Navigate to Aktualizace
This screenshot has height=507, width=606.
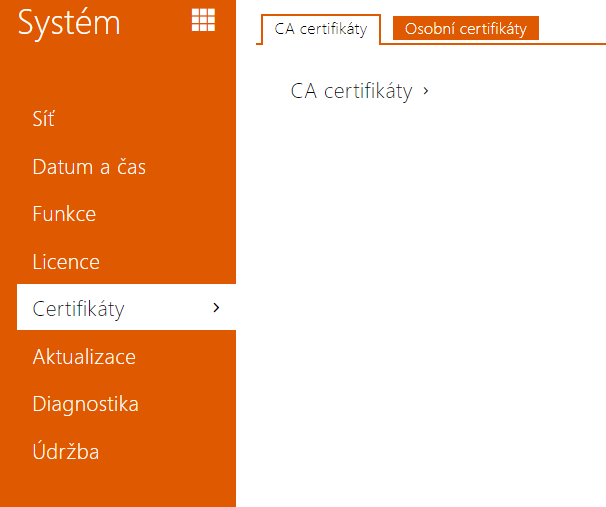point(84,356)
